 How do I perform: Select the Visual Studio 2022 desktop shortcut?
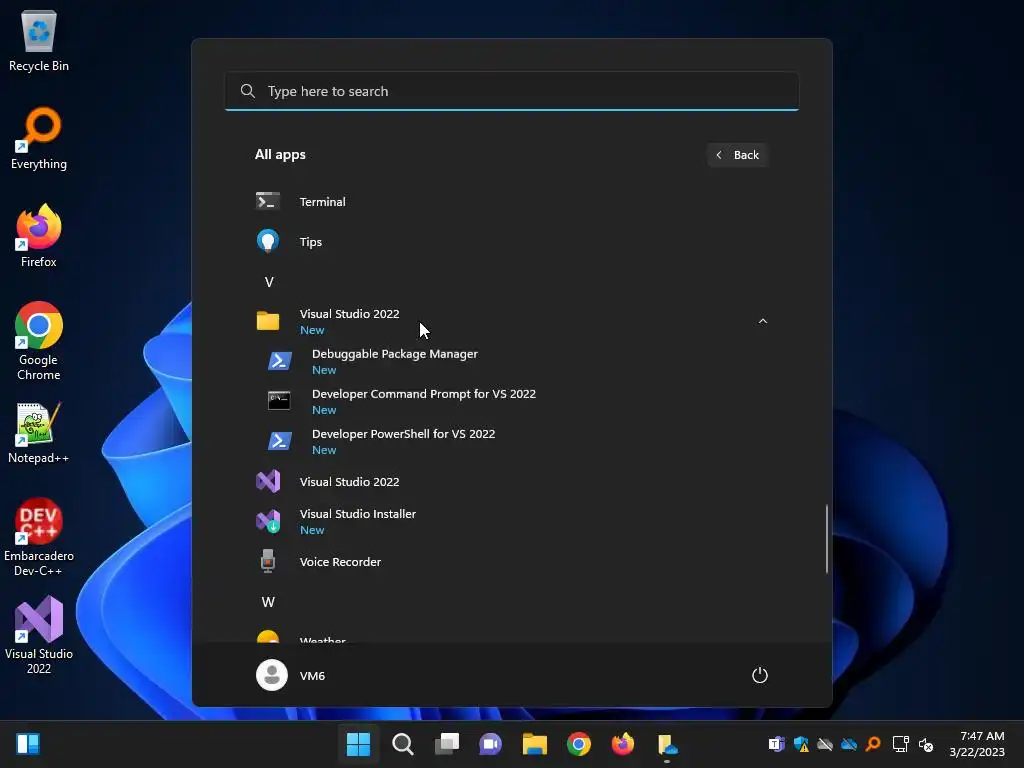point(39,635)
